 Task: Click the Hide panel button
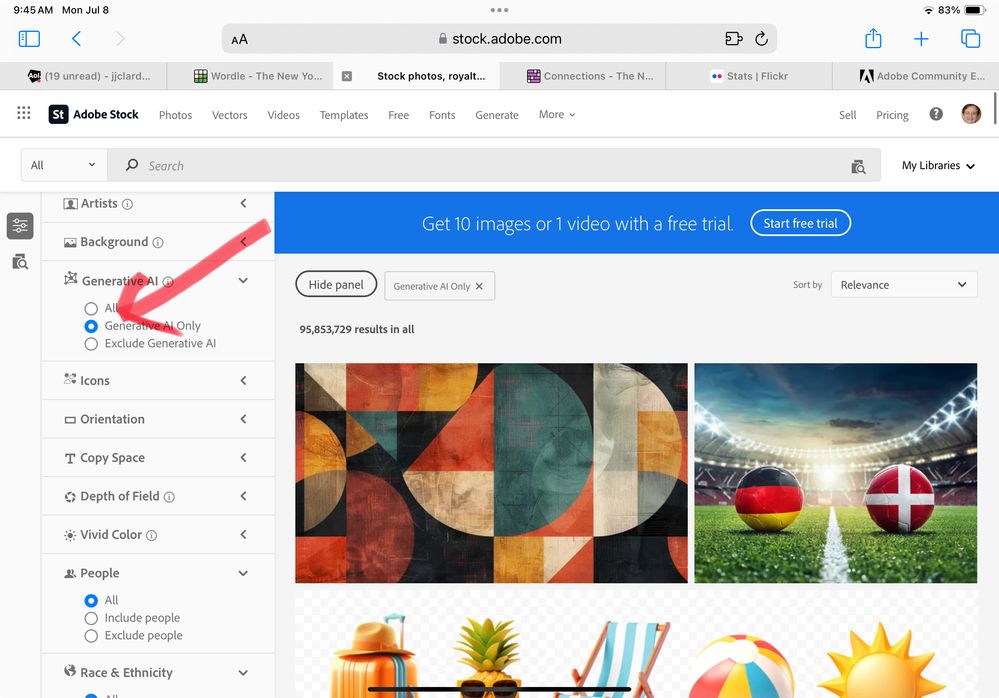pyautogui.click(x=336, y=285)
